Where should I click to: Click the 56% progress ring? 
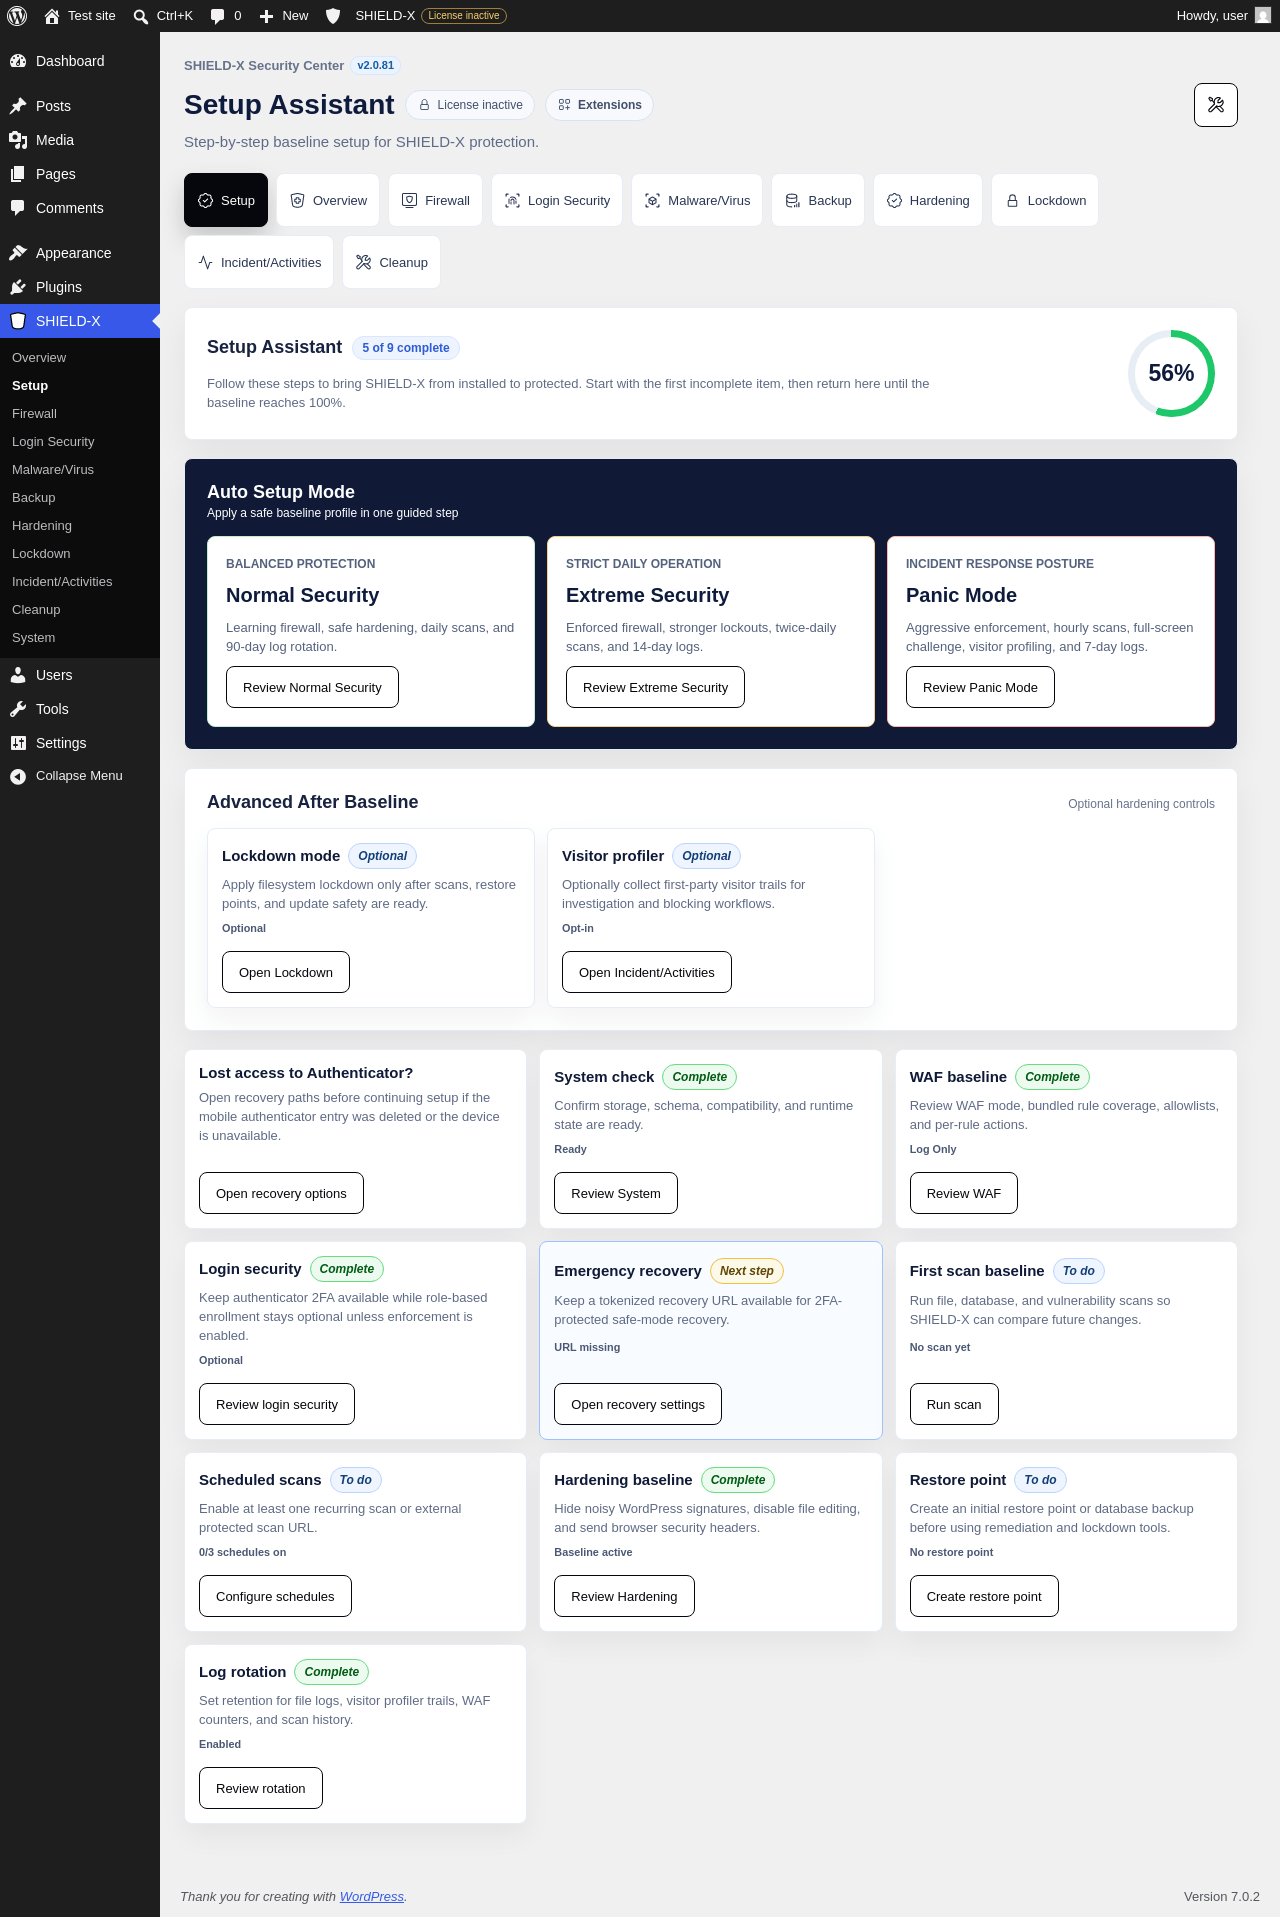1171,373
